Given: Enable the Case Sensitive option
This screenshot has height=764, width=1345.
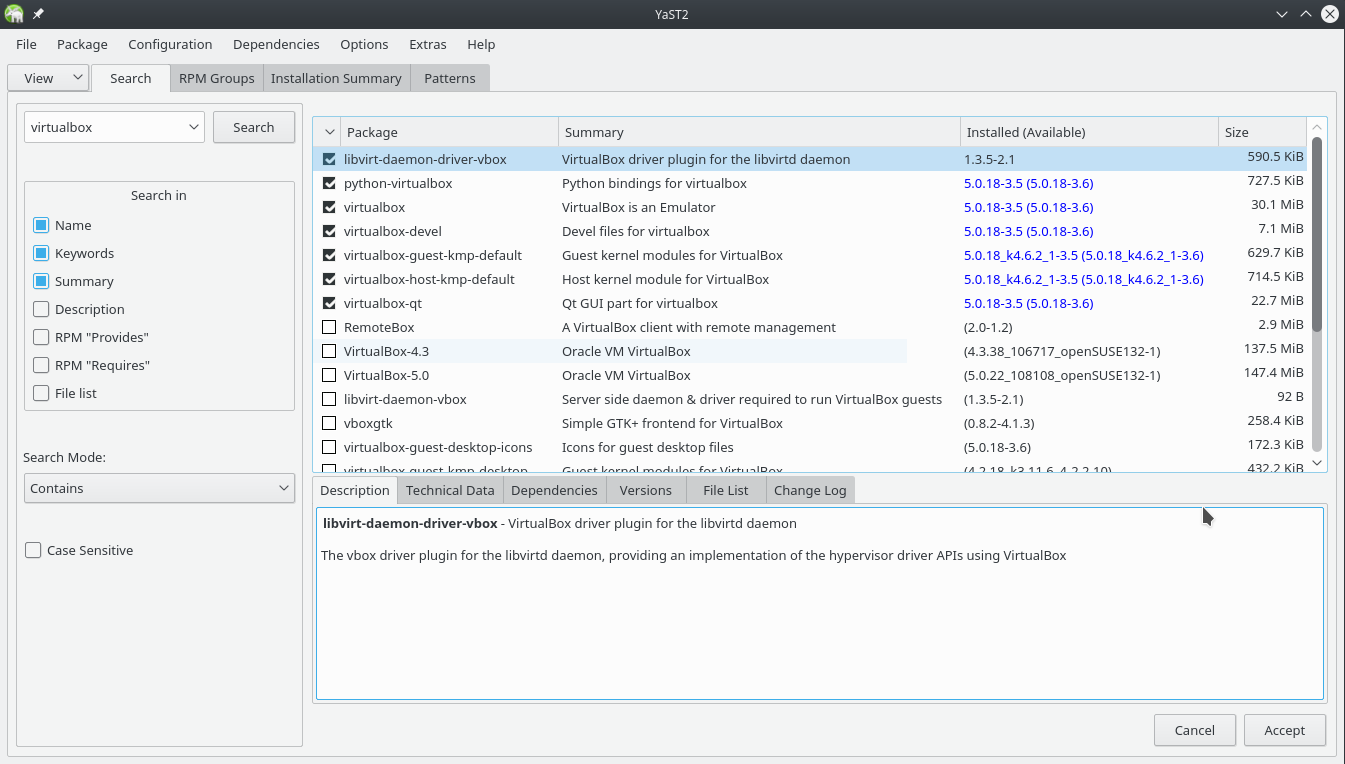Looking at the screenshot, I should click(x=33, y=550).
